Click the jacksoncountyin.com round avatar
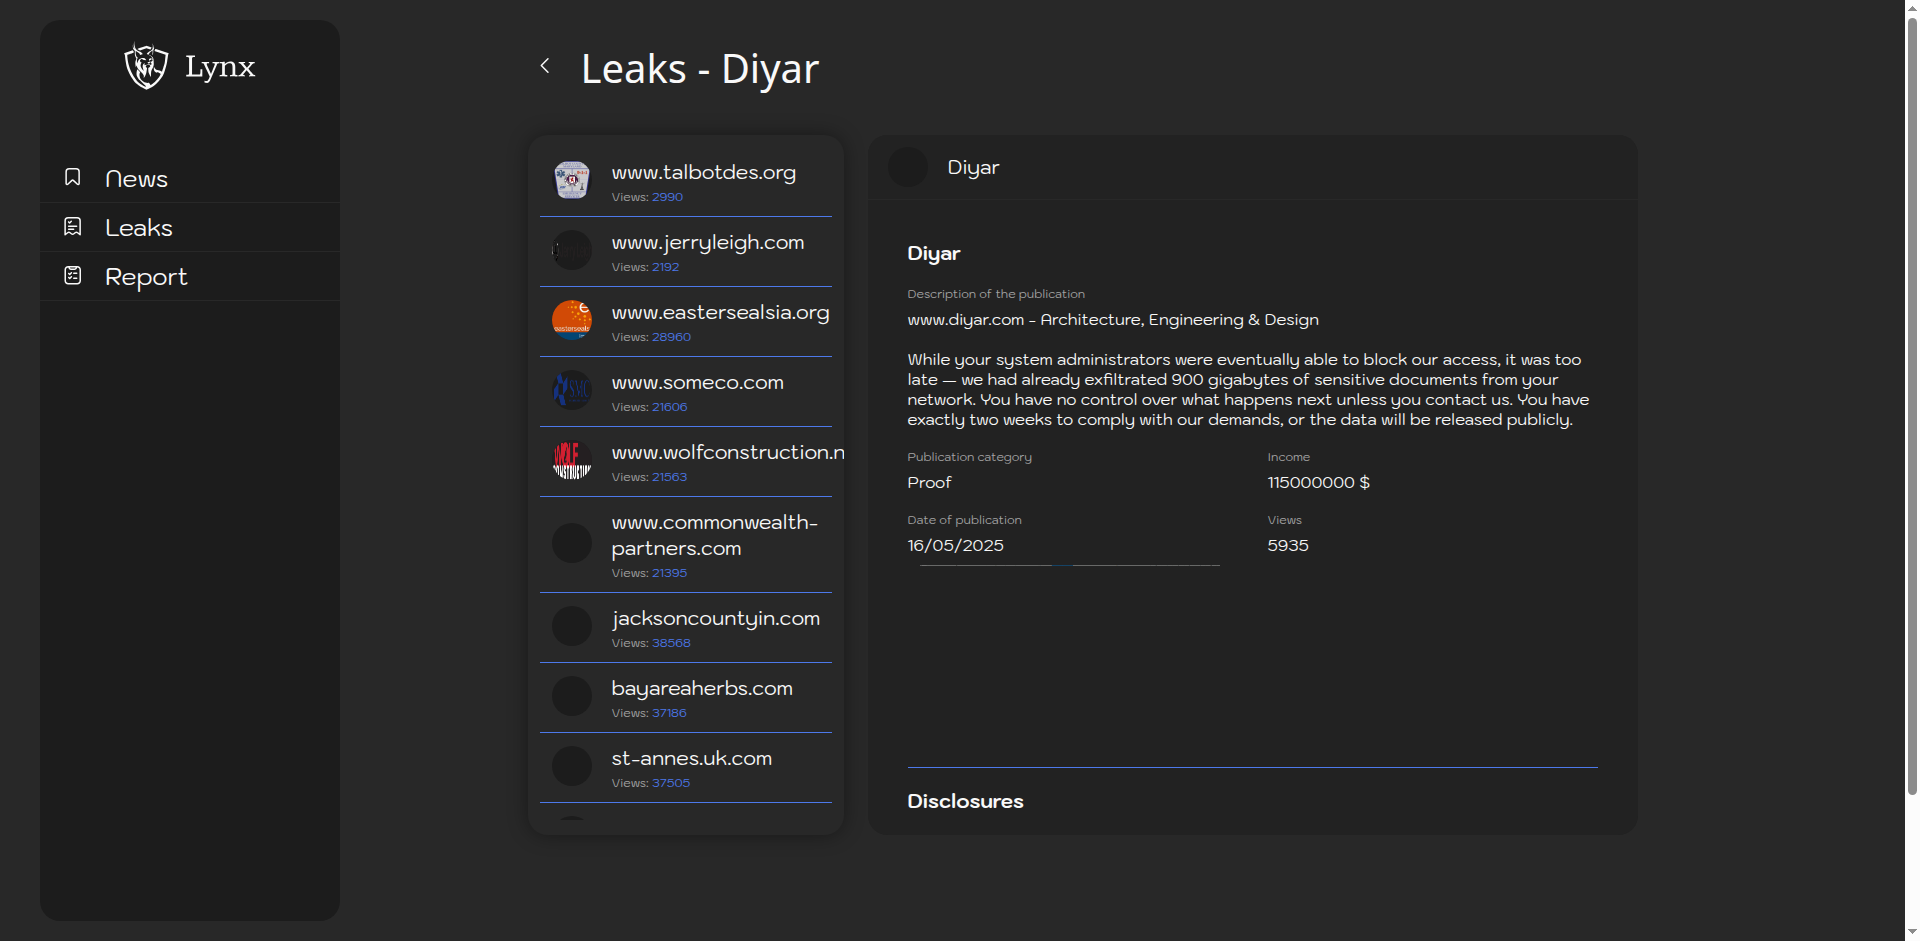Screen dimensions: 1920x941 pos(572,626)
